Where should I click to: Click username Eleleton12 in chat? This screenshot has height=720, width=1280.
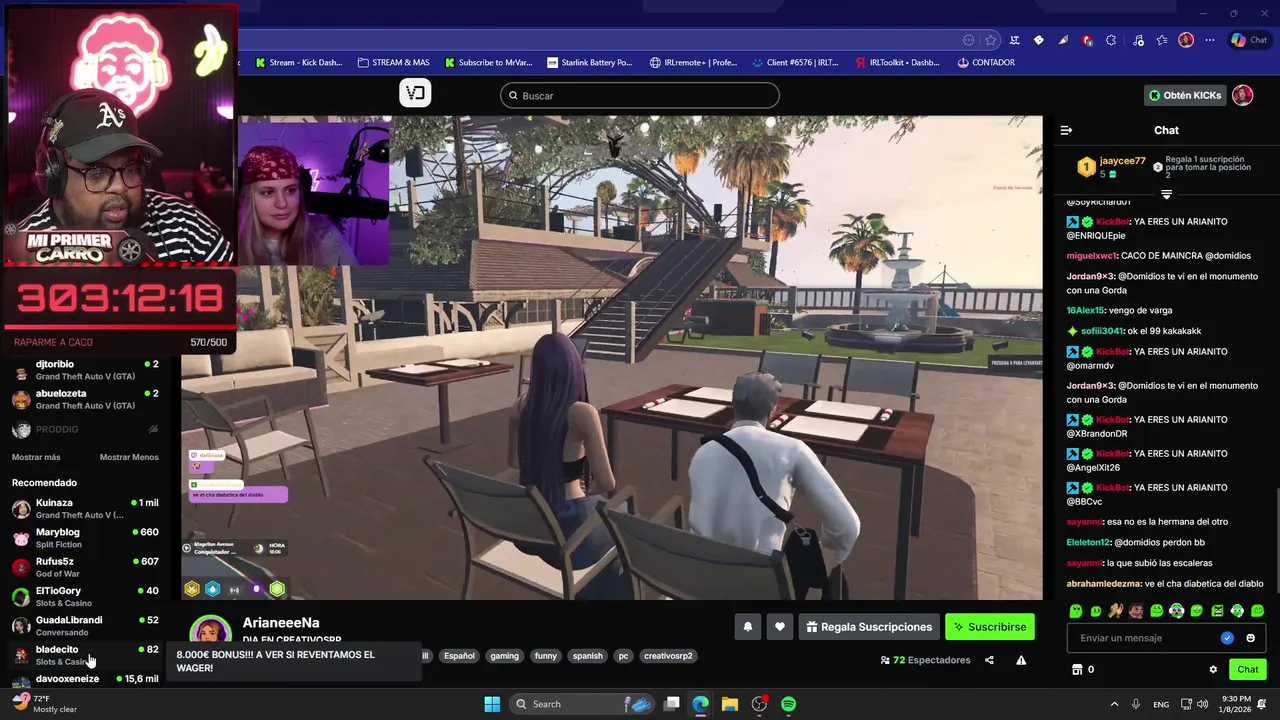click(1088, 542)
